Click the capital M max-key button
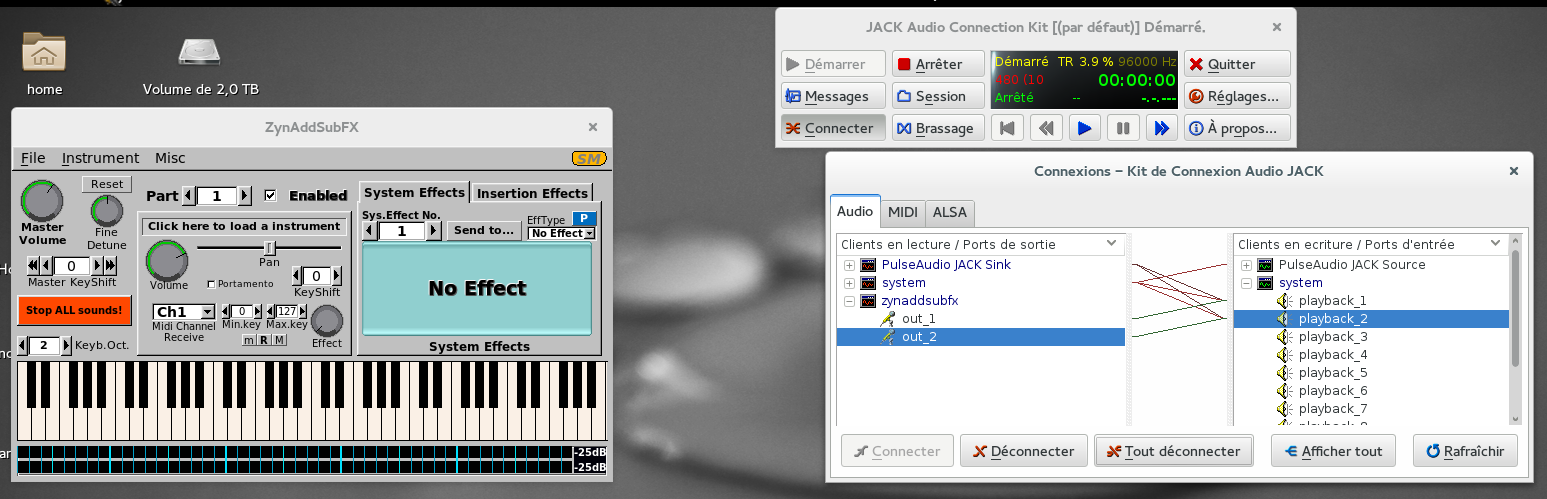The height and width of the screenshot is (499, 1547). 278,340
